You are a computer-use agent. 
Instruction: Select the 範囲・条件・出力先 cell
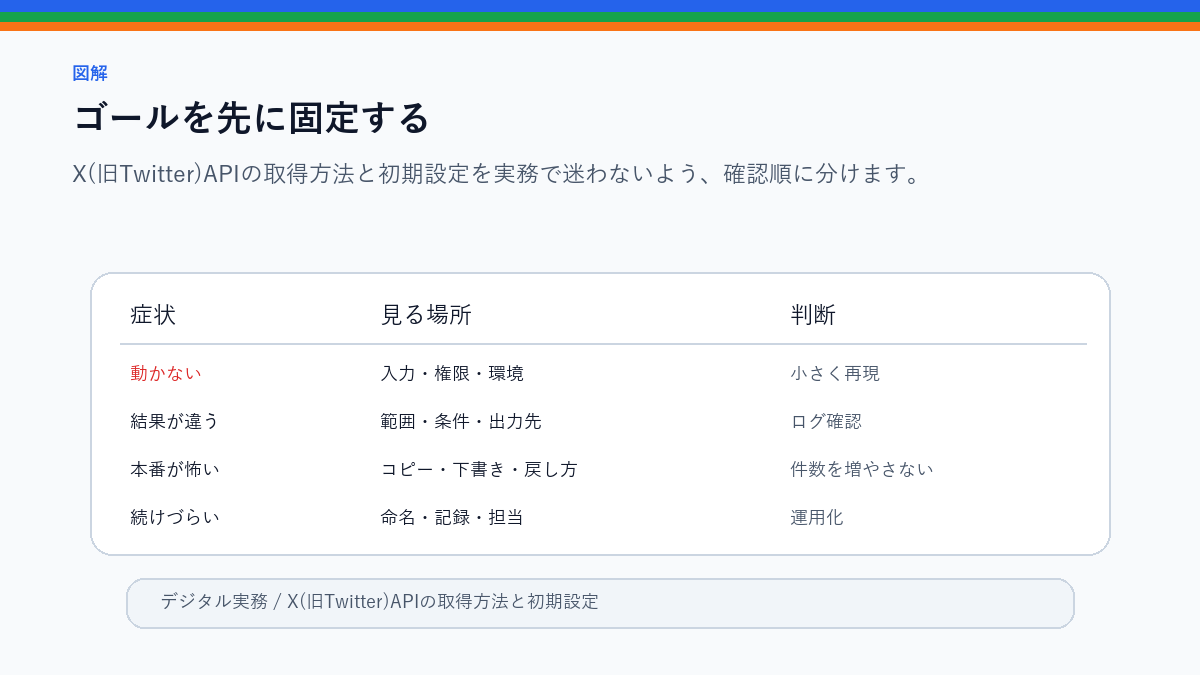[461, 421]
